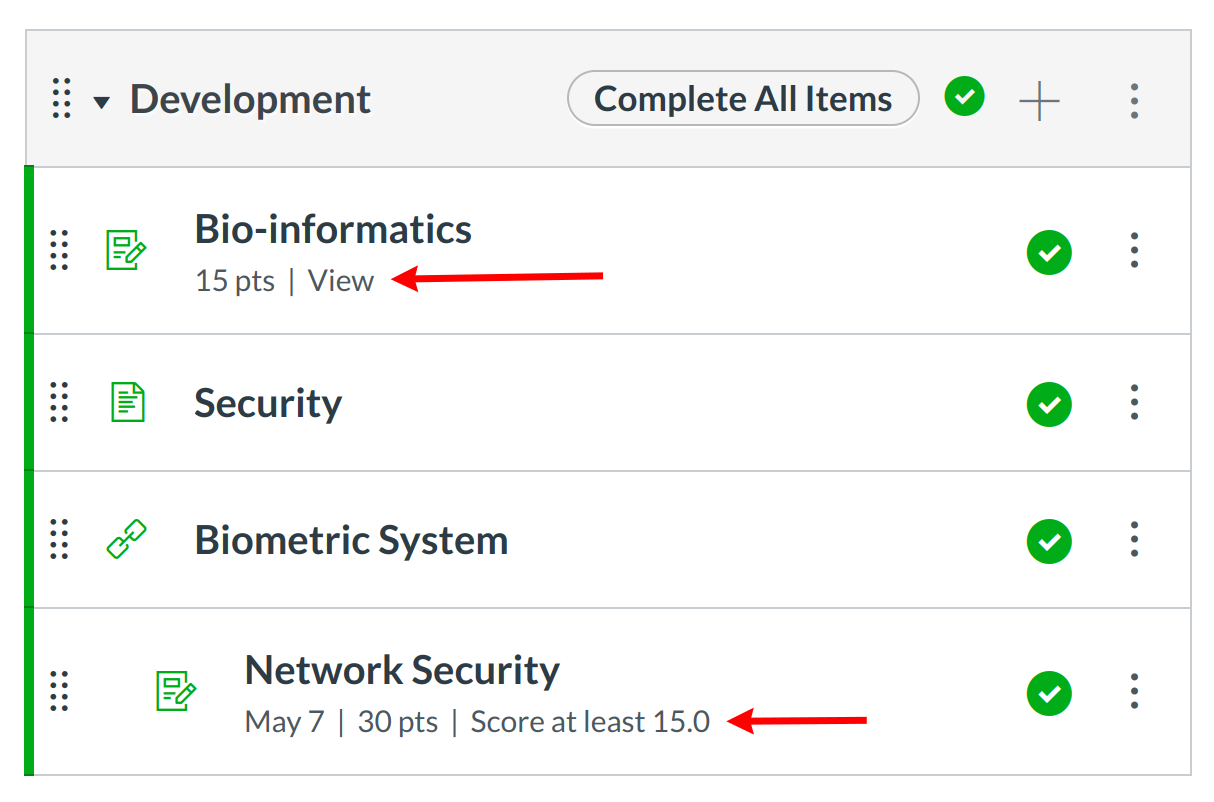The height and width of the screenshot is (802, 1214).
Task: Click Complete All Items button
Action: pyautogui.click(x=742, y=99)
